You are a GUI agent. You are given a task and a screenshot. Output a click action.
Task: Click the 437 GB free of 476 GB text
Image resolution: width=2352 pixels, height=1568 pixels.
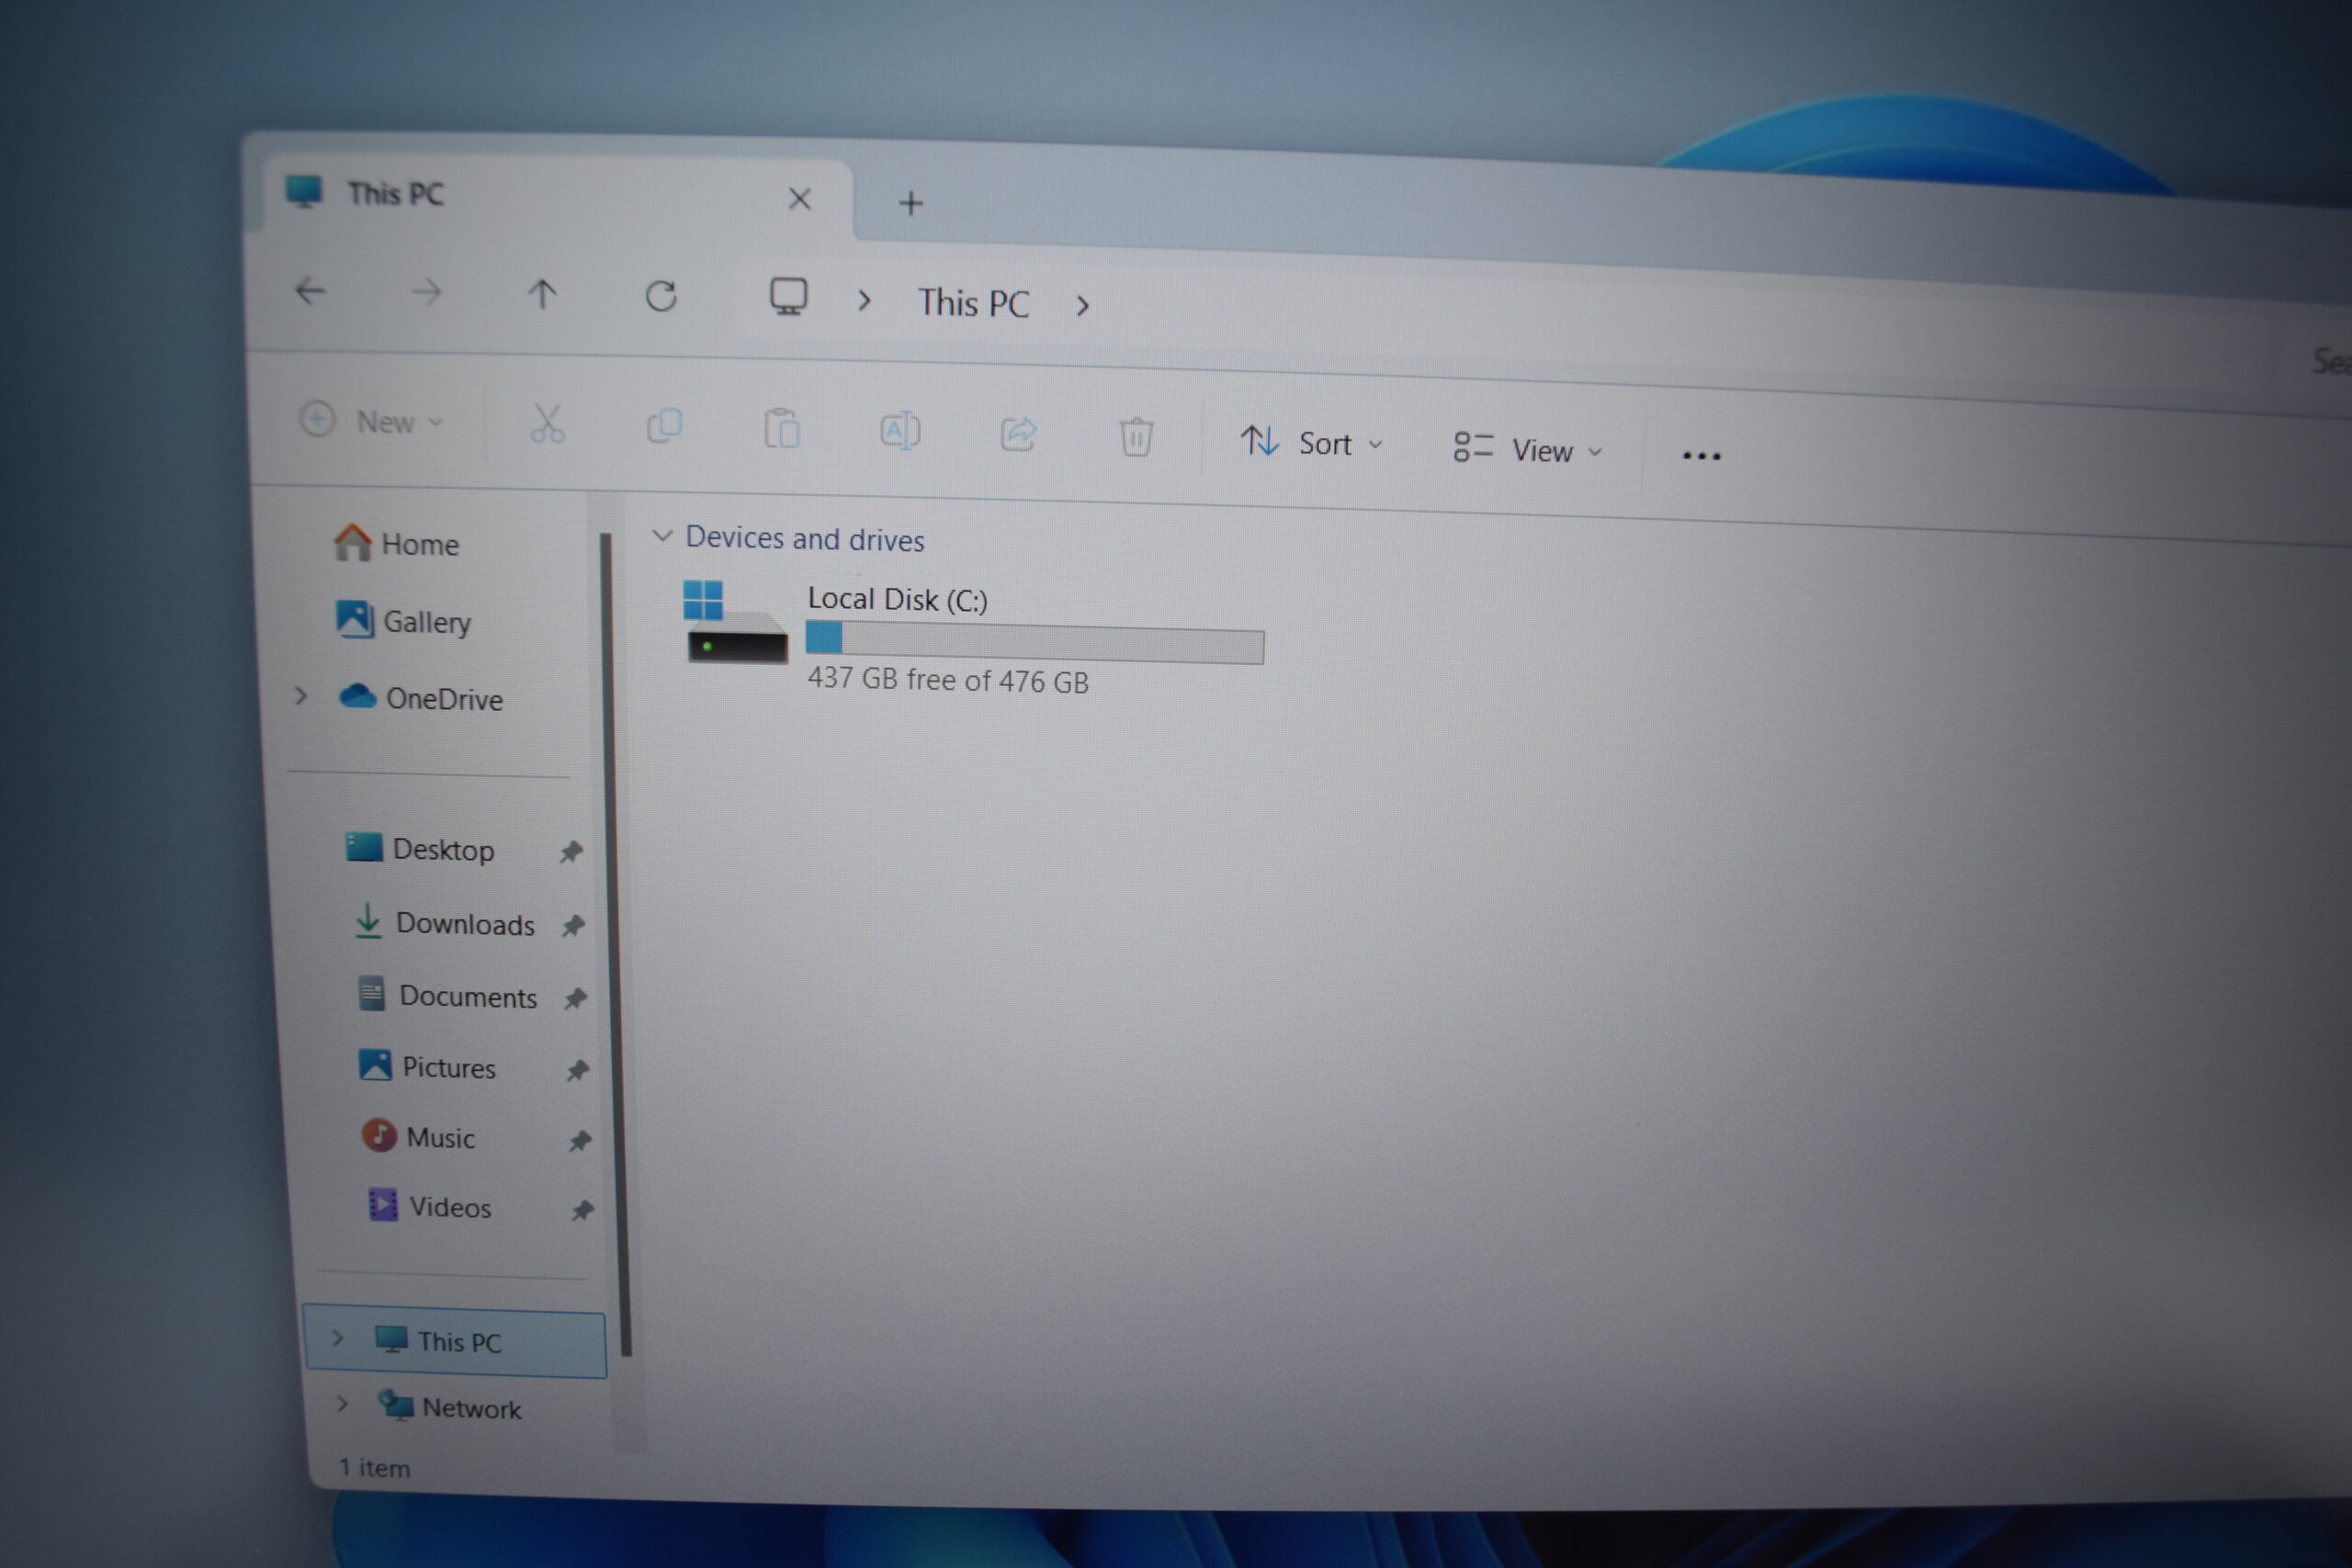948,680
